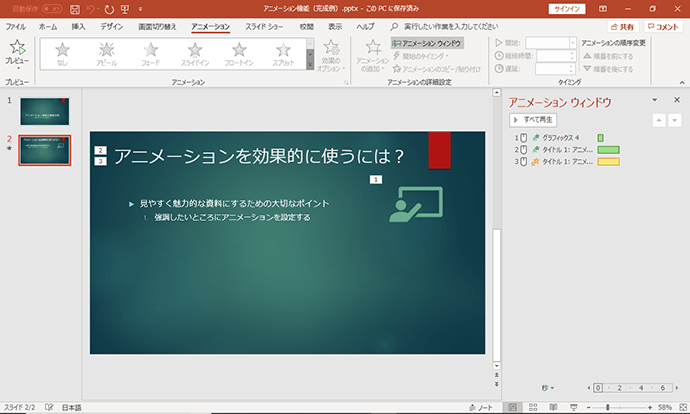The image size is (690, 414).
Task: Open the Trigger timing (開始のタイミング) dropdown
Action: [421, 56]
